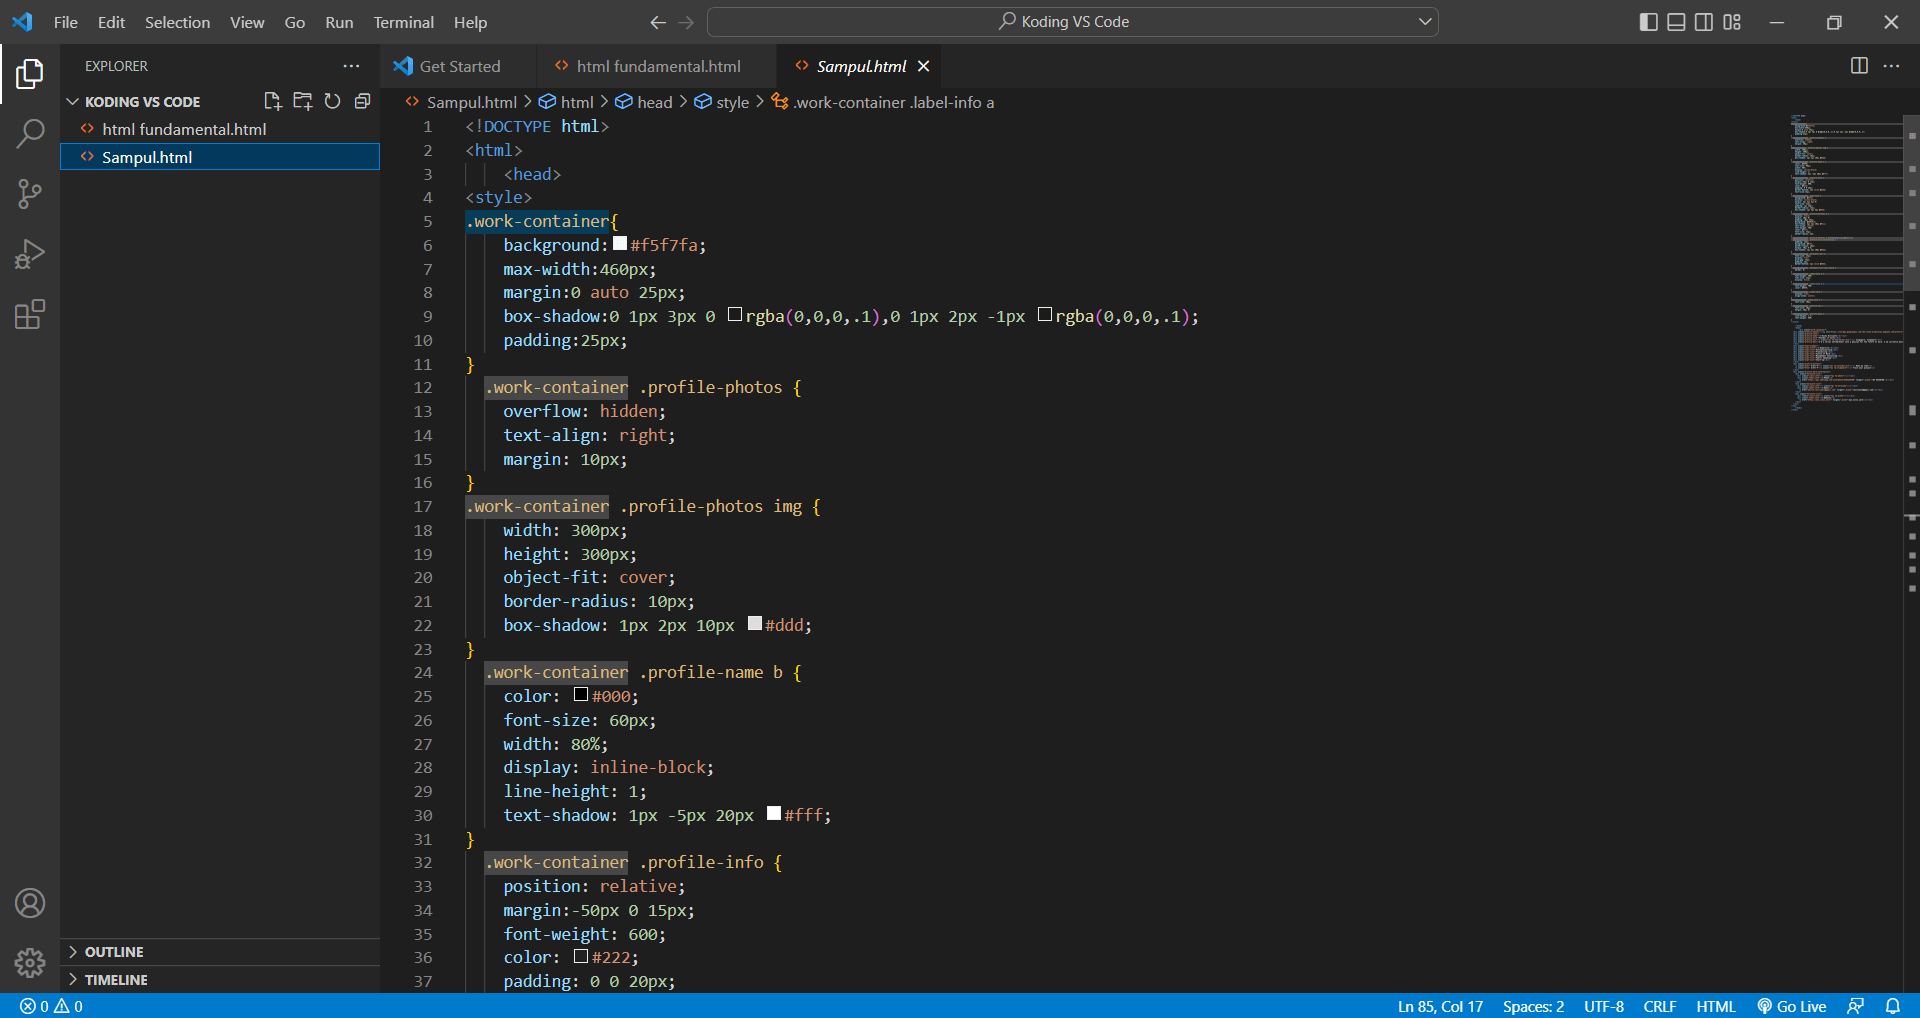Screen dimensions: 1920x1018
Task: Open the Extensions view
Action: [30, 315]
